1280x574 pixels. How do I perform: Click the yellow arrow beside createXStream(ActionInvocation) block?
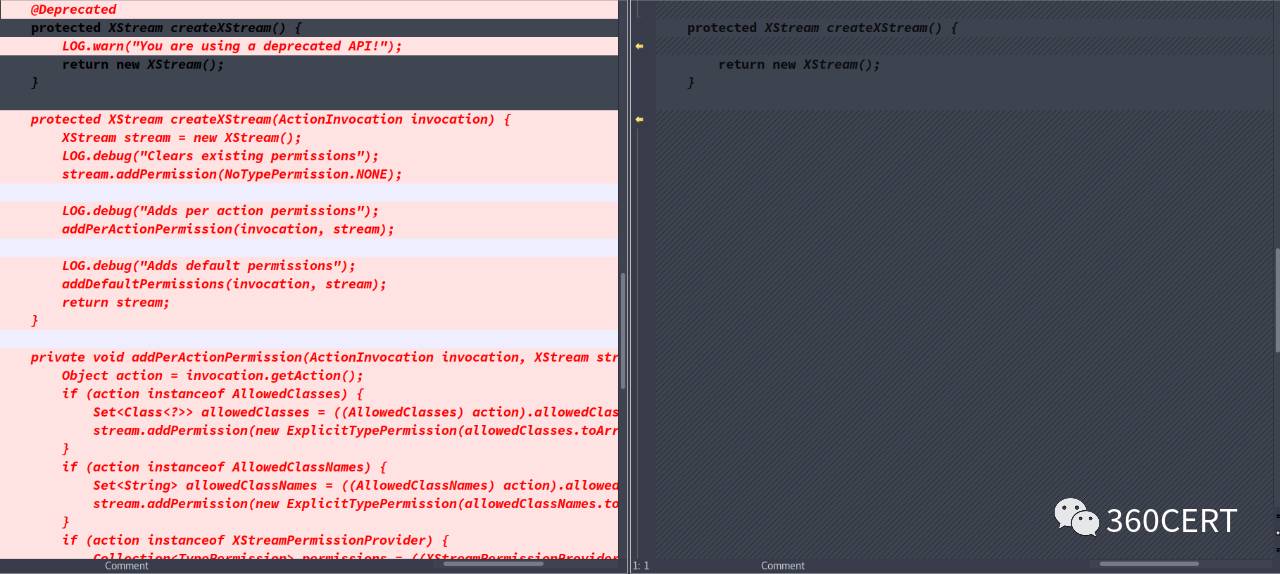click(x=639, y=119)
